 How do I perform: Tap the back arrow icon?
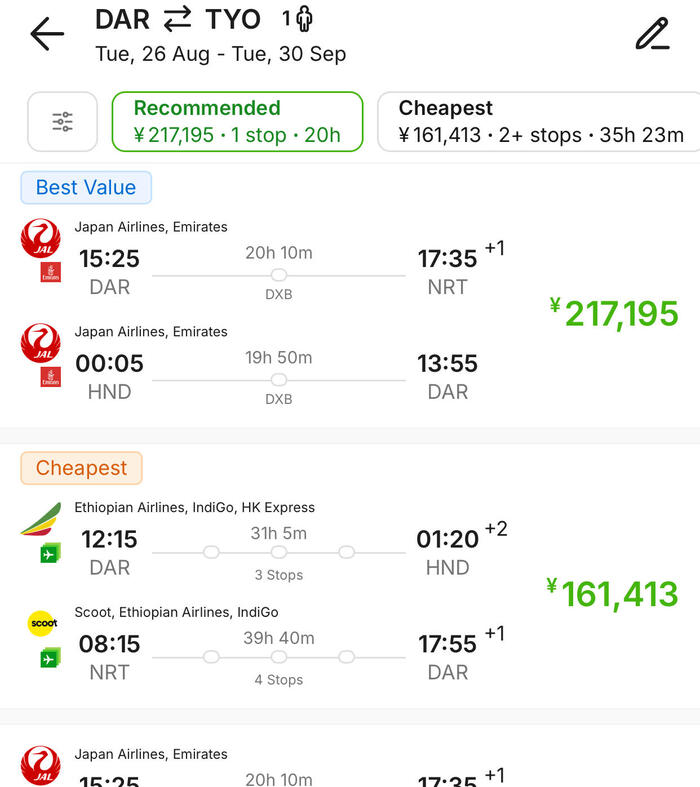47,34
